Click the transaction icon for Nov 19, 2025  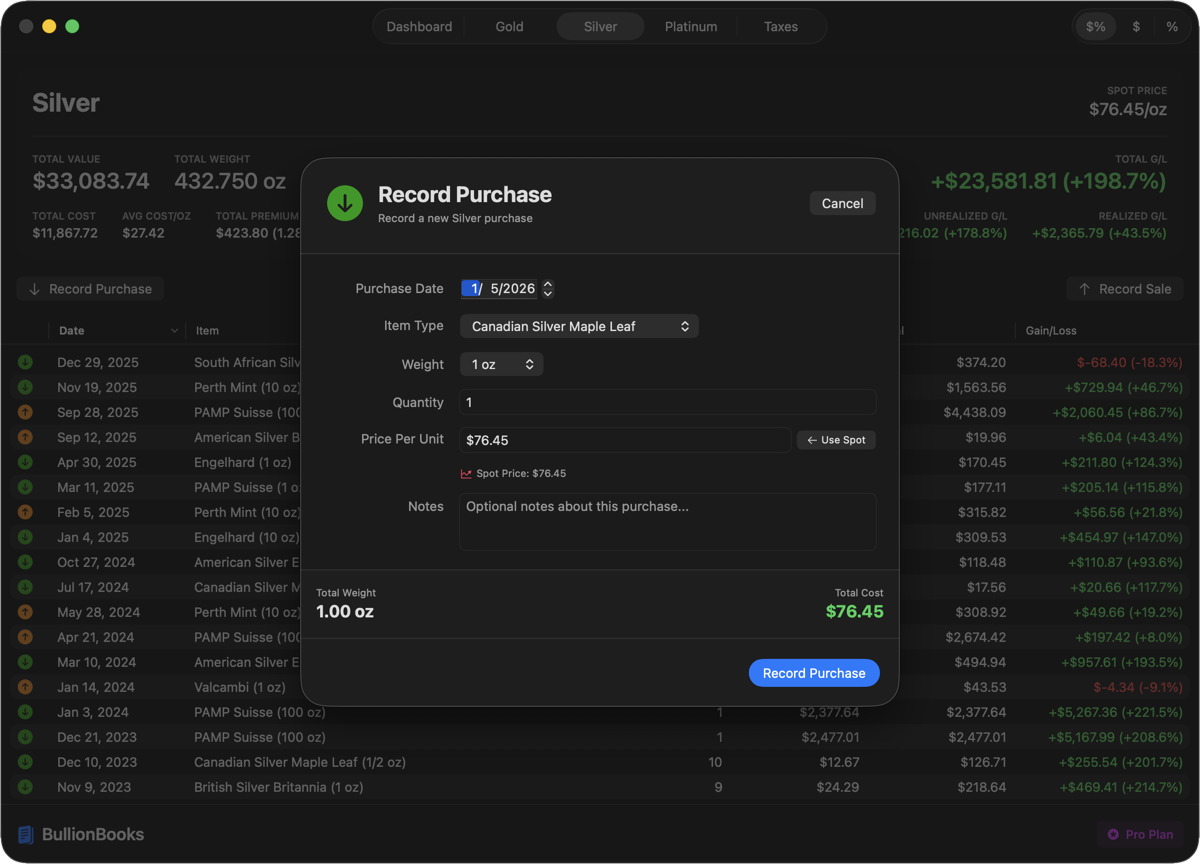point(25,387)
